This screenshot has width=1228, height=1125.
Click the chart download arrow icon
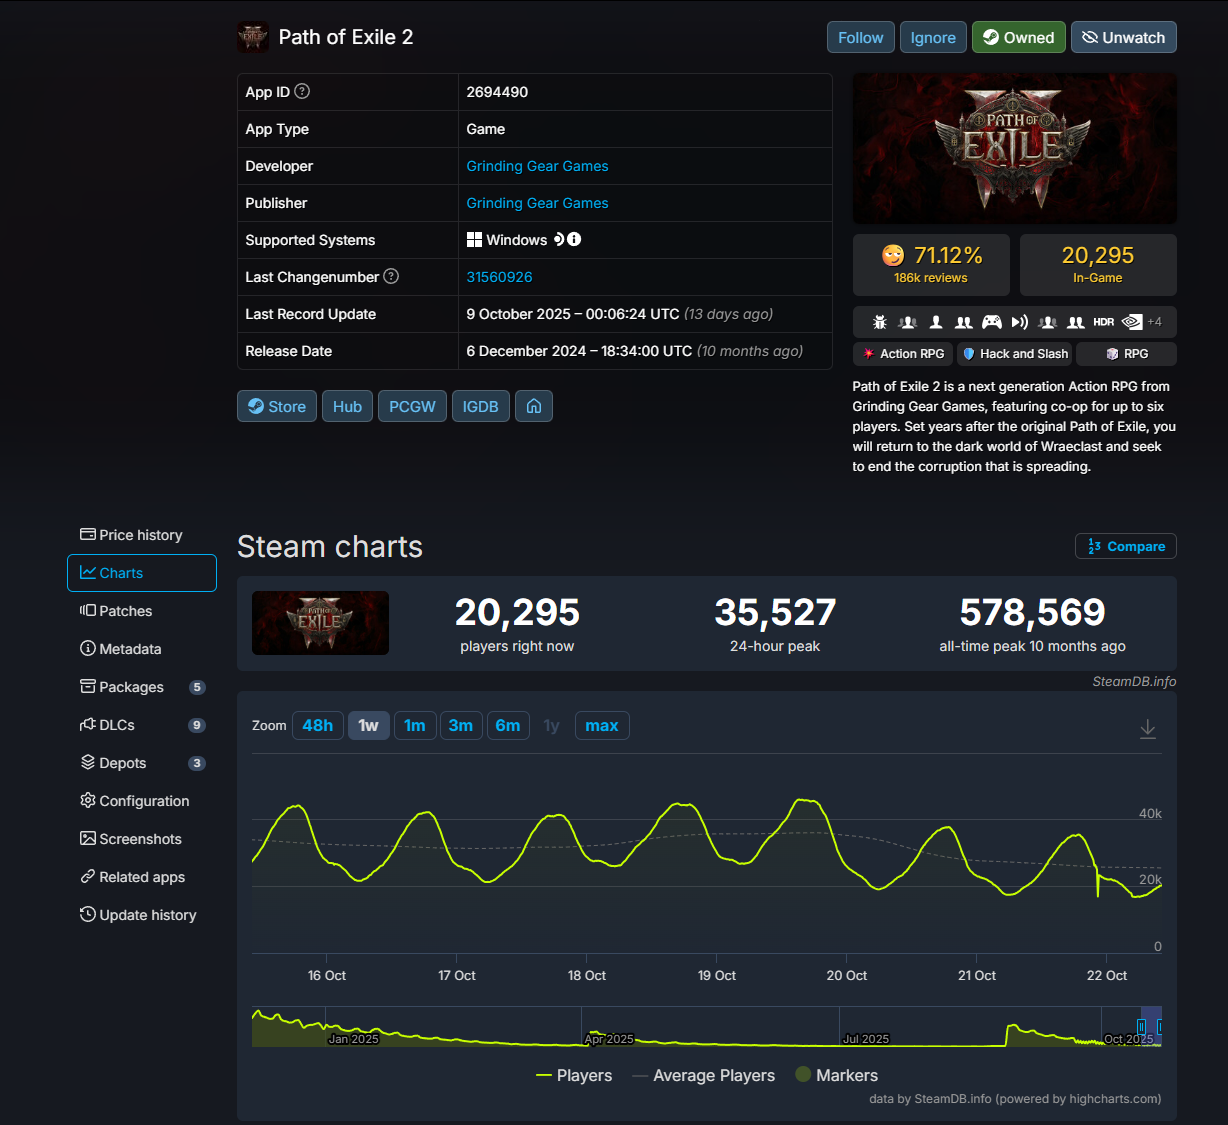point(1148,729)
